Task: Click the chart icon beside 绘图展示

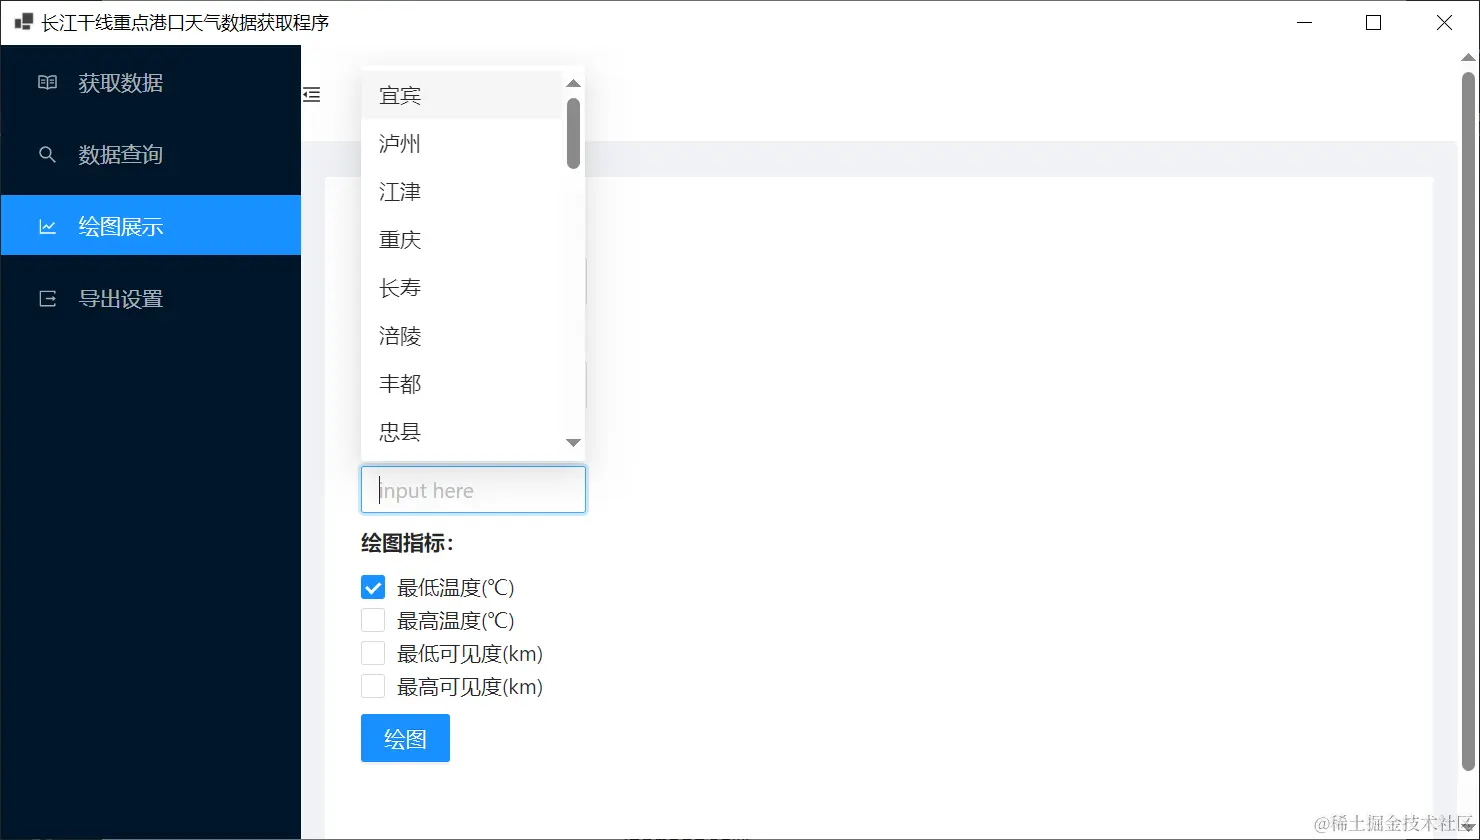Action: coord(47,227)
